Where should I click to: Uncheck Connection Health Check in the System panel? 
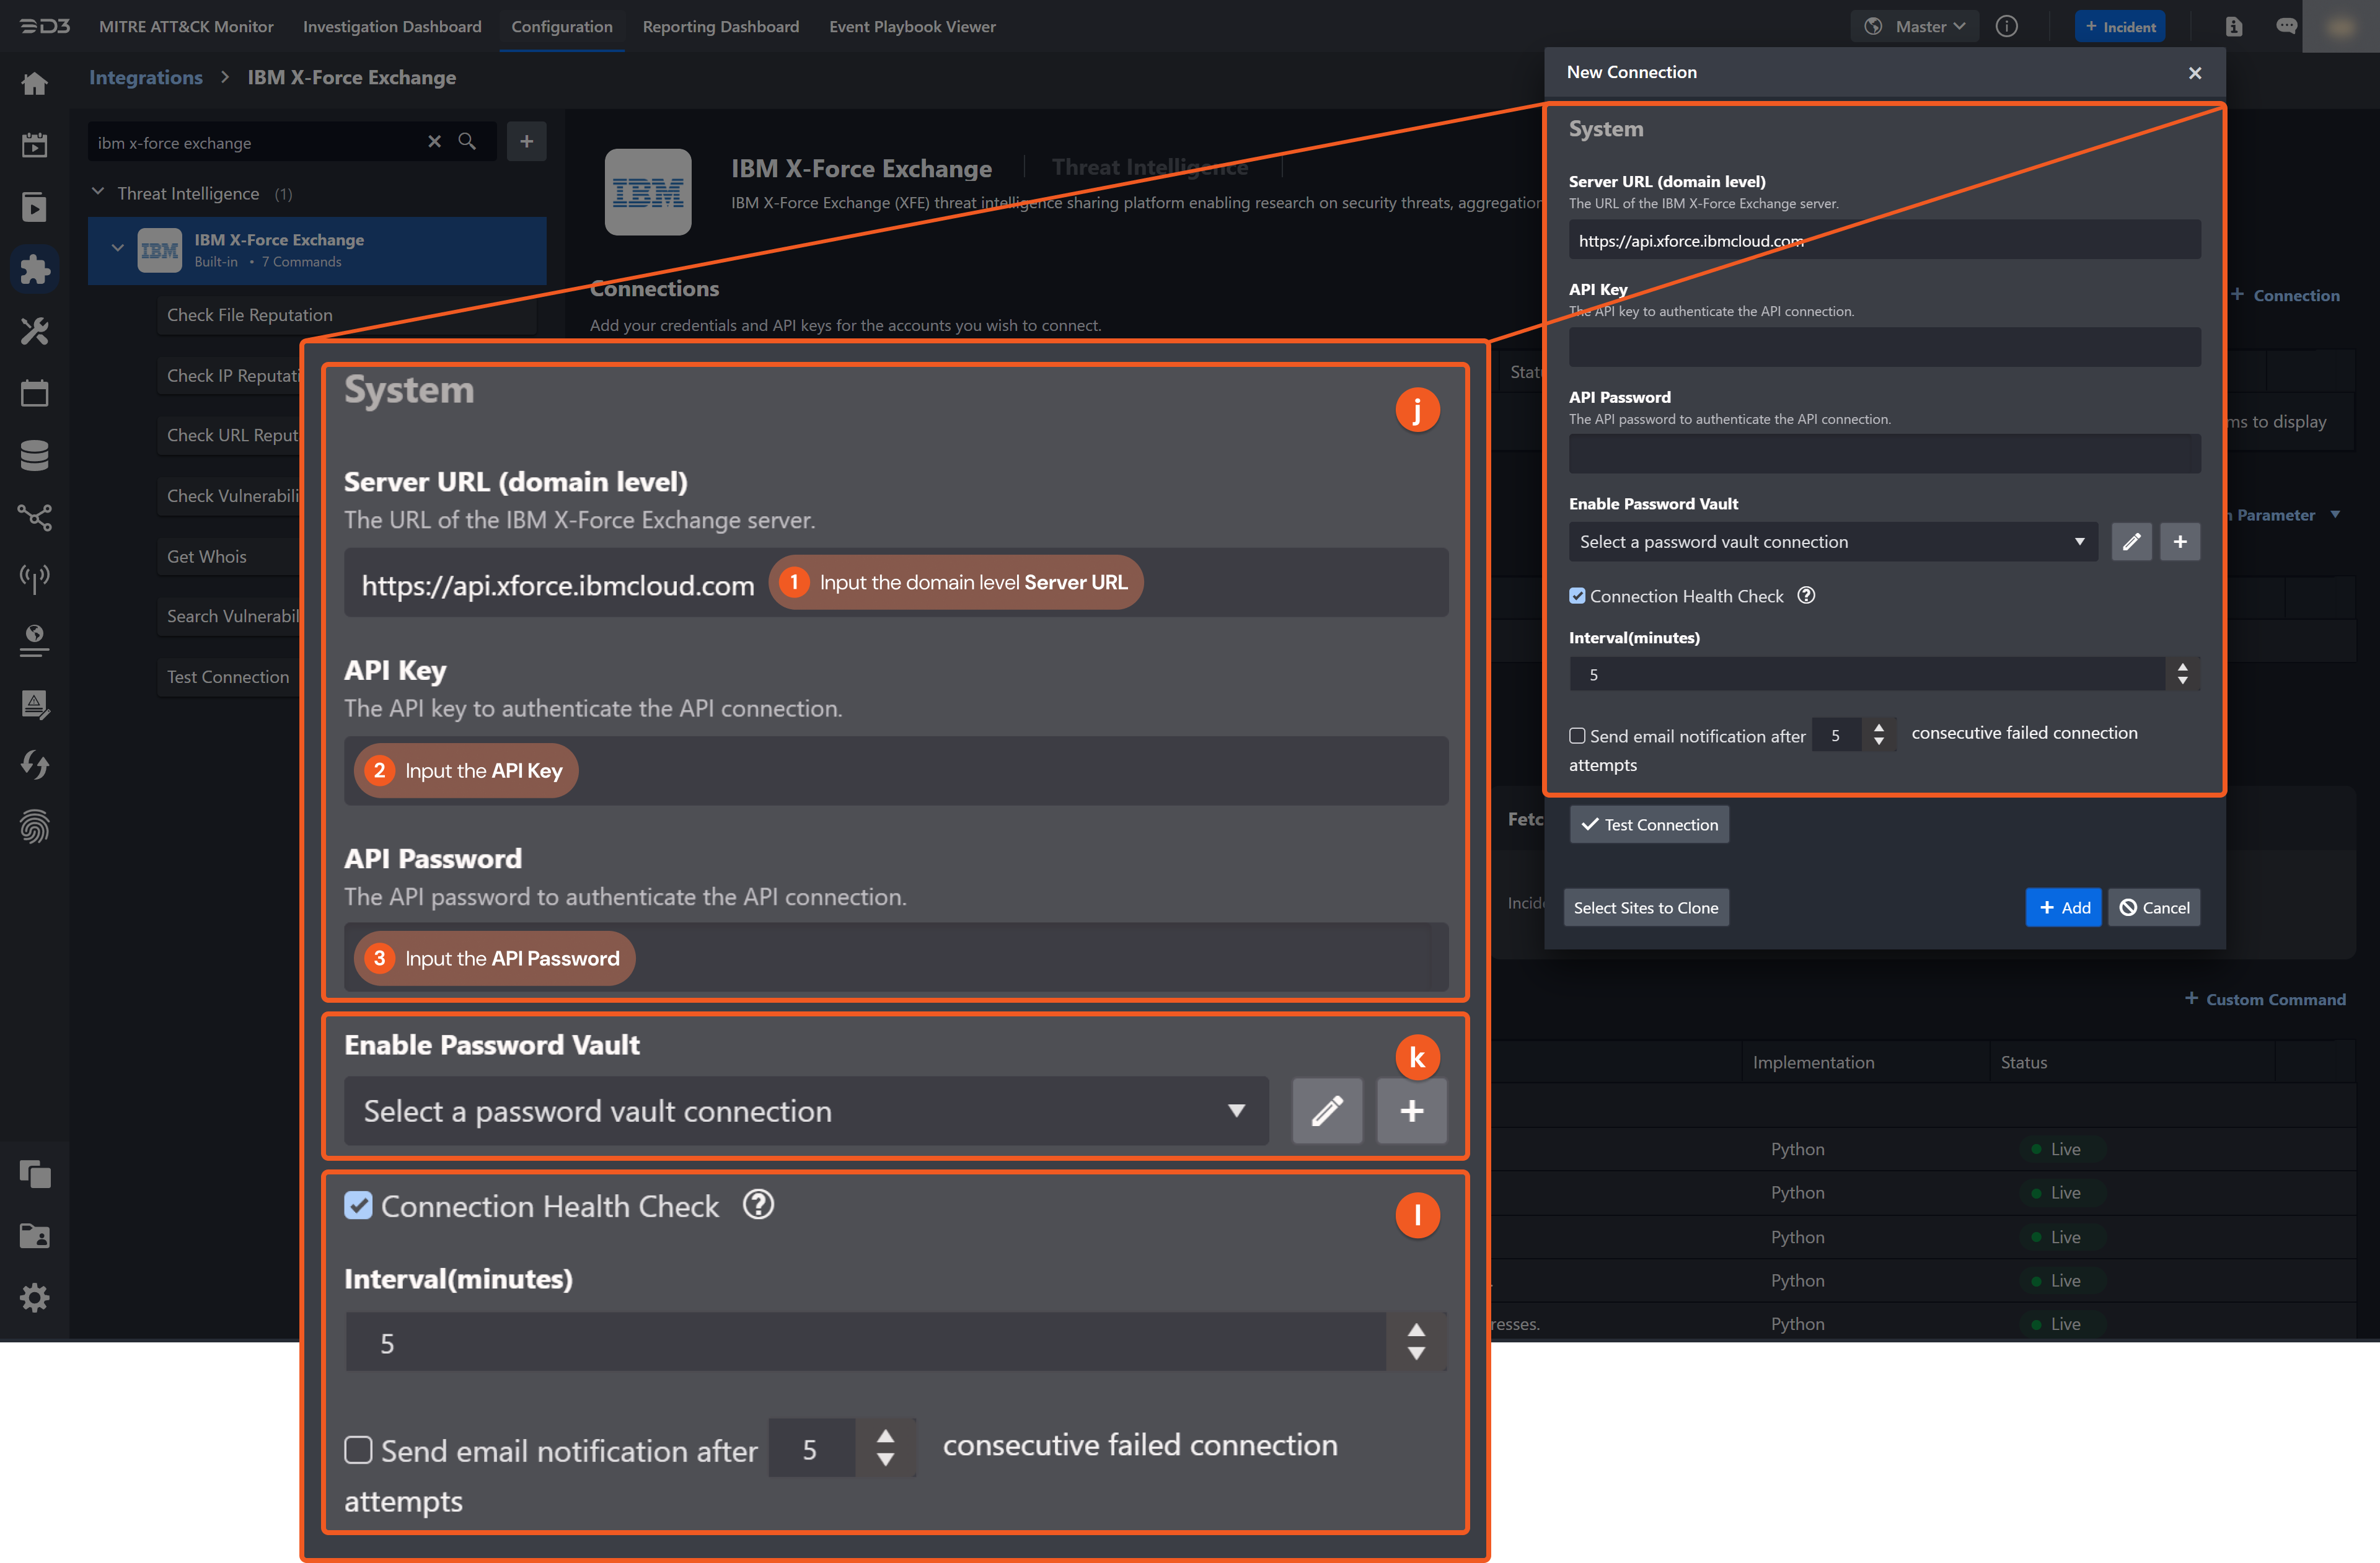pyautogui.click(x=359, y=1206)
